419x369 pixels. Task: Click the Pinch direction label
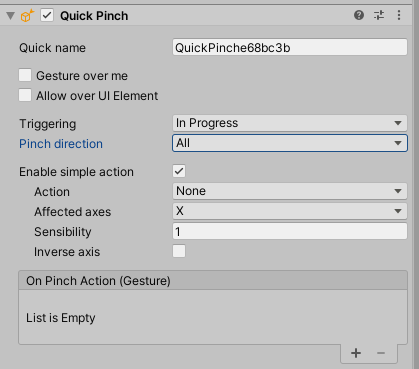[61, 144]
